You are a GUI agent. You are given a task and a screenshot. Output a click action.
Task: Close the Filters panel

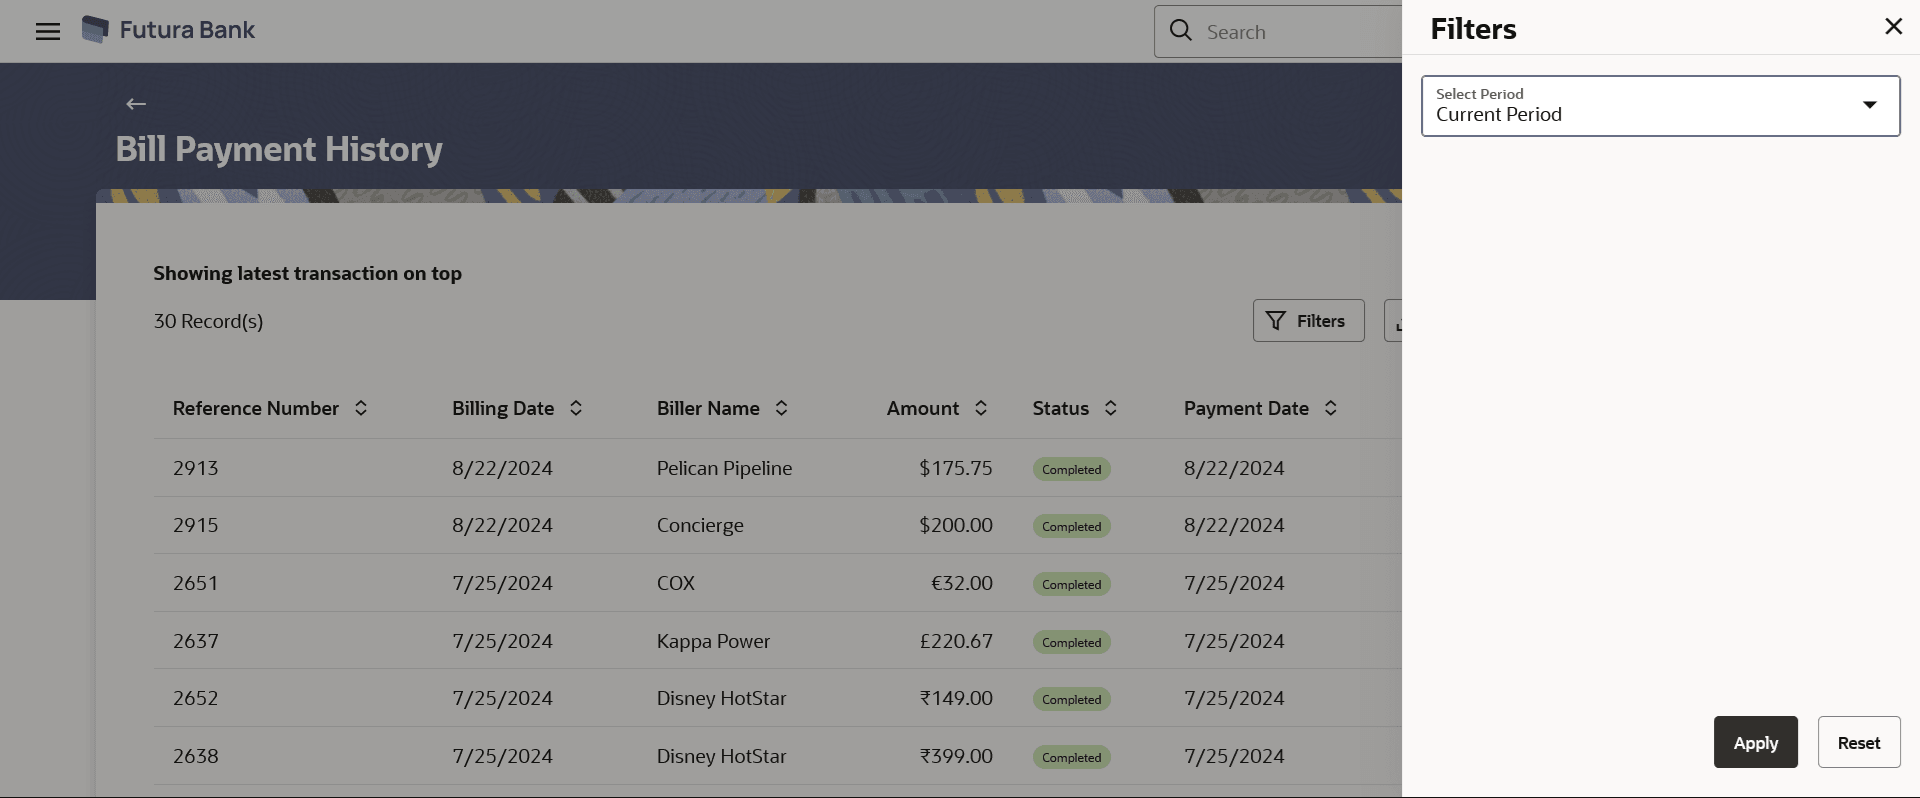pyautogui.click(x=1893, y=27)
